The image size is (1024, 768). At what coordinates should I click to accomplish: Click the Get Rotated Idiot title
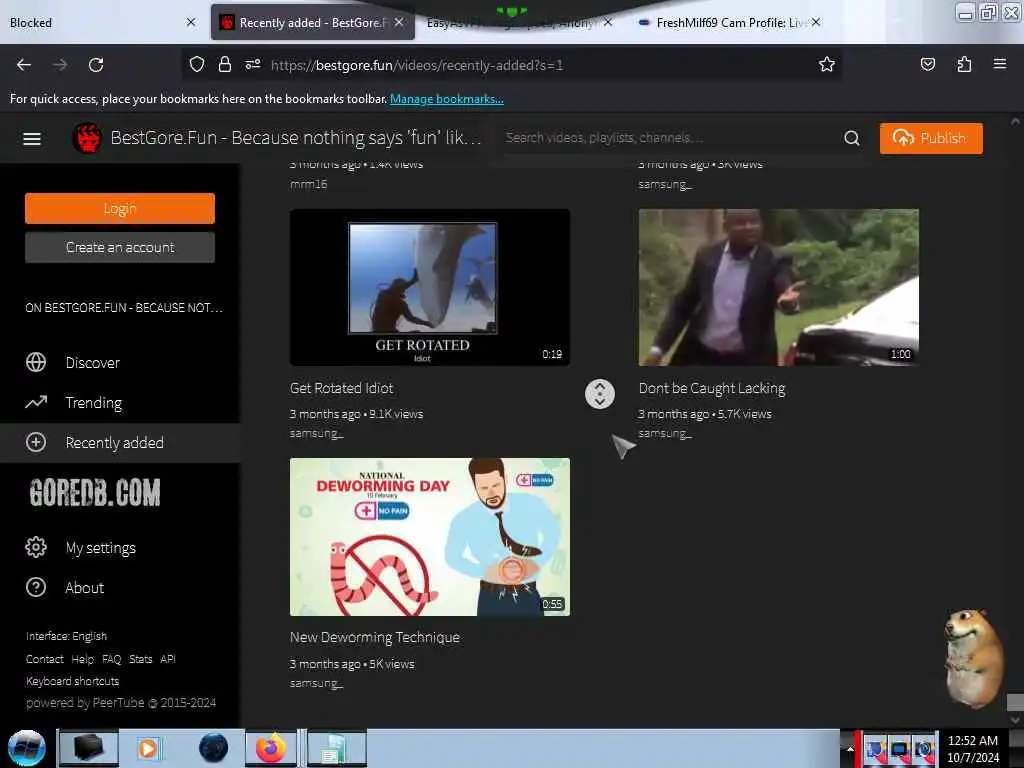pos(342,388)
